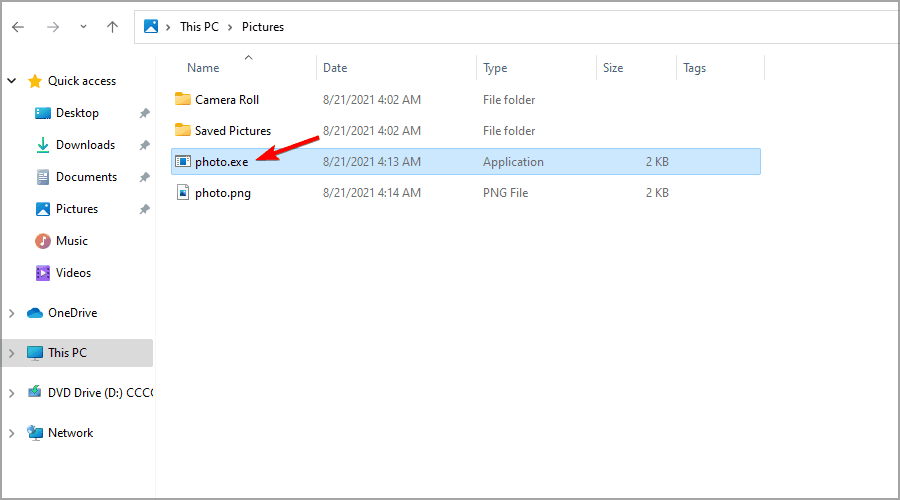
Task: Open Desktop in Quick access
Action: click(x=77, y=113)
